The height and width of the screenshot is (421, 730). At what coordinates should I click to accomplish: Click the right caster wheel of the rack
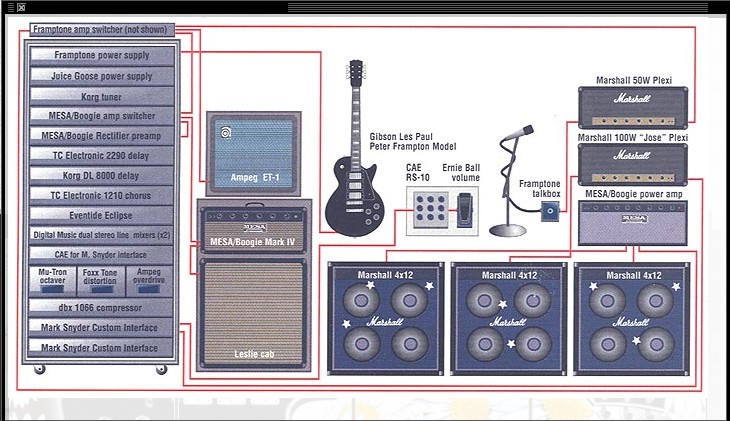(161, 369)
